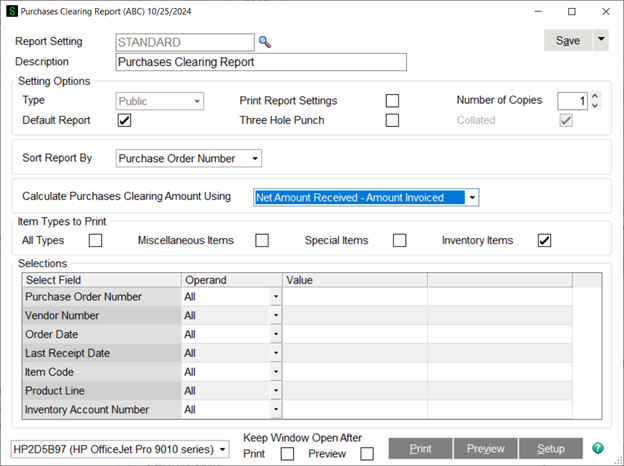
Task: Open printer Setup button
Action: point(551,449)
